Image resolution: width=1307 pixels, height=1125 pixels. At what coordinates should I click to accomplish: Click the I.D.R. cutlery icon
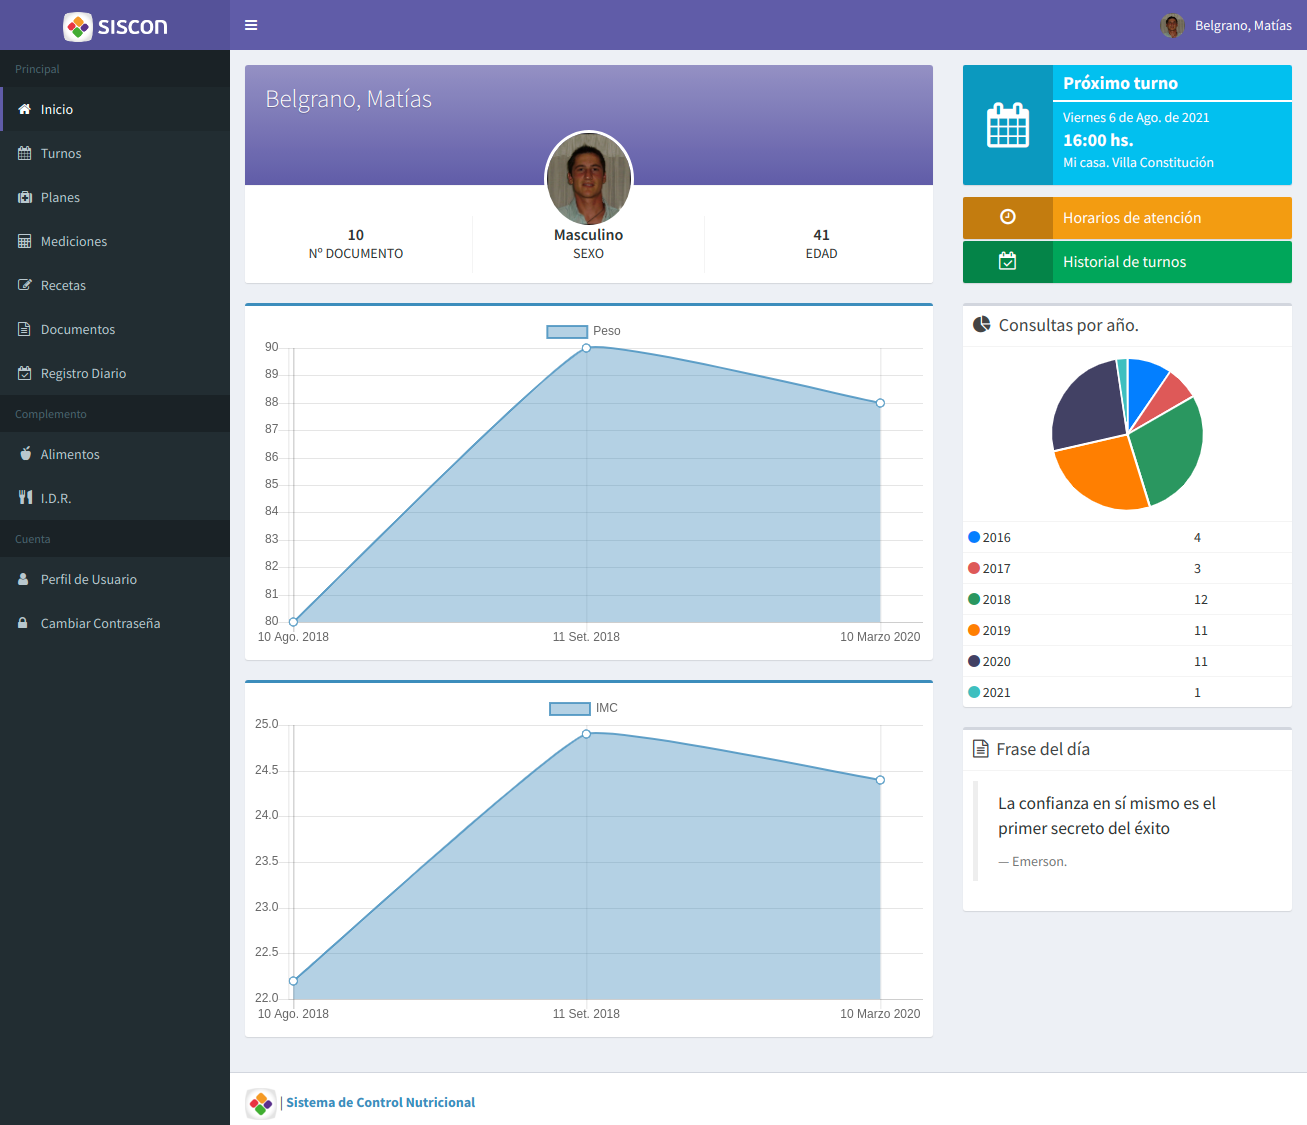25,498
